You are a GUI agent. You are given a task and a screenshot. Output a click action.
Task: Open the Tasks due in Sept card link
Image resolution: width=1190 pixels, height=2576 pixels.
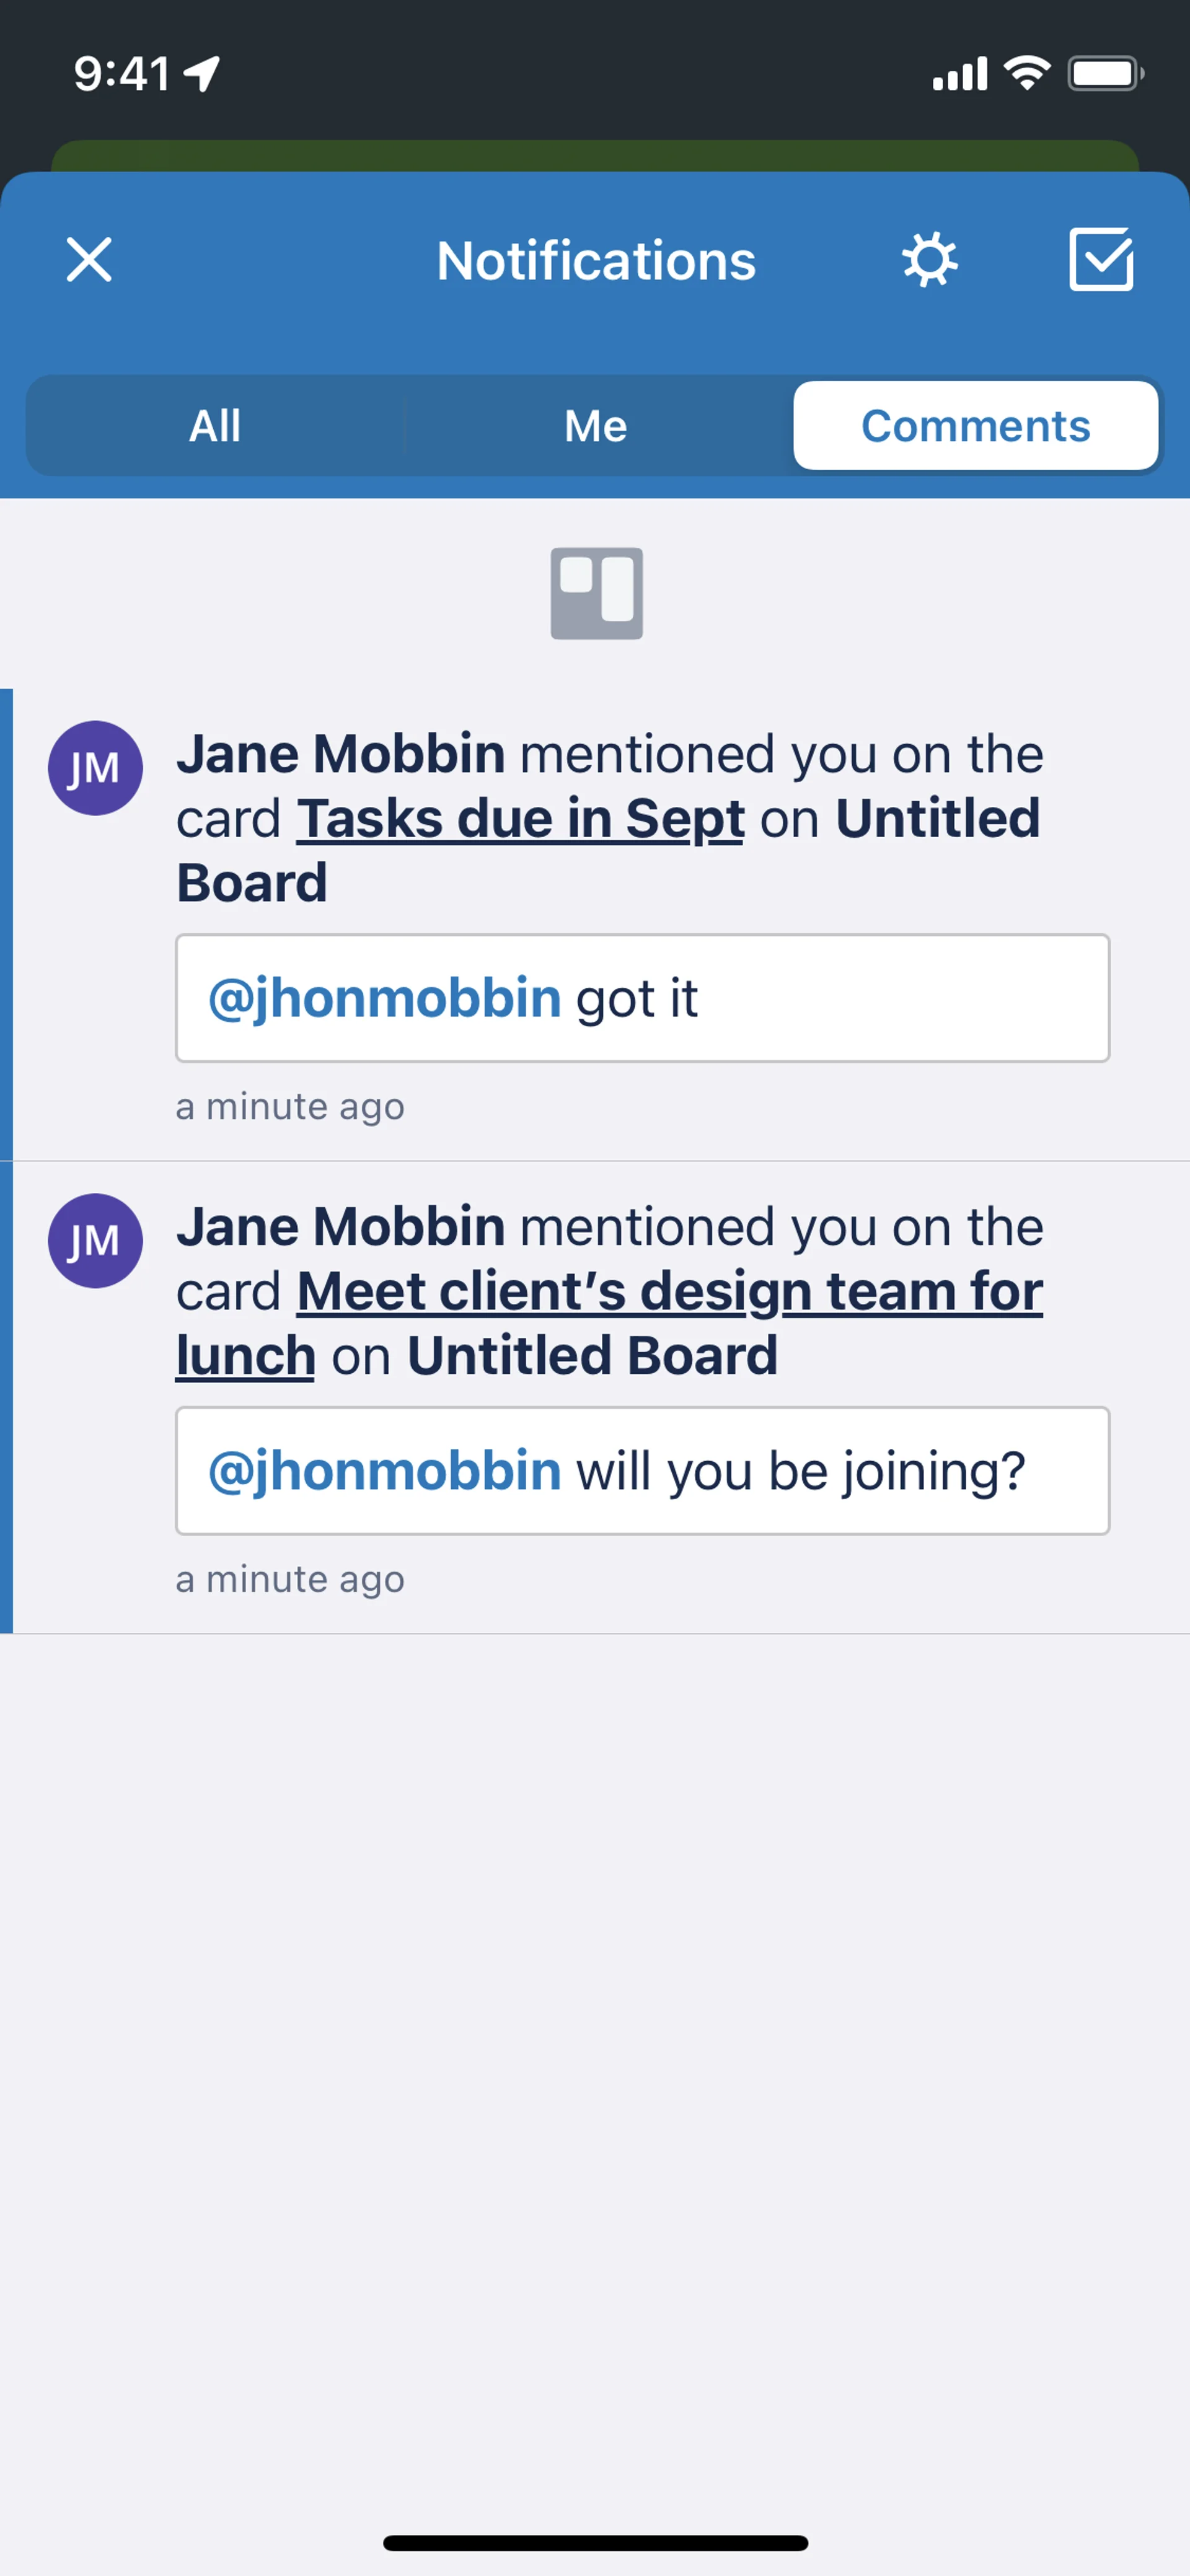point(520,819)
